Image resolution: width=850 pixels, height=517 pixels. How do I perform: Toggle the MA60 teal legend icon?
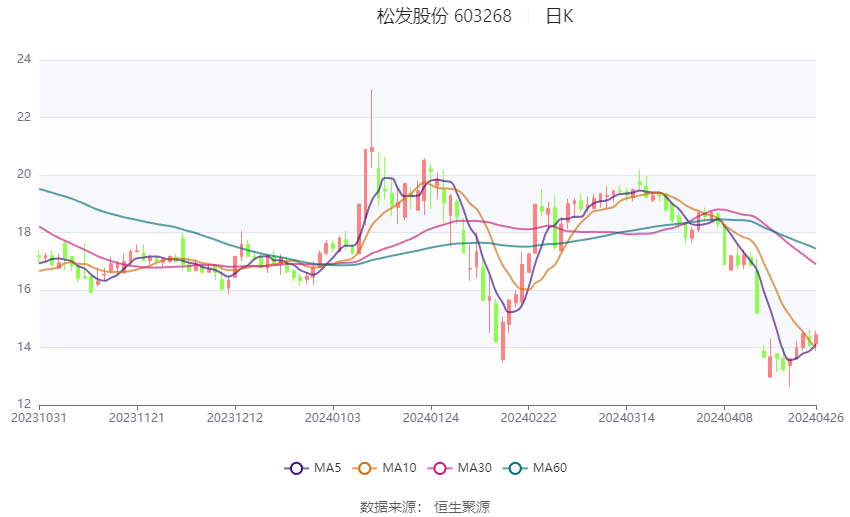pos(515,468)
